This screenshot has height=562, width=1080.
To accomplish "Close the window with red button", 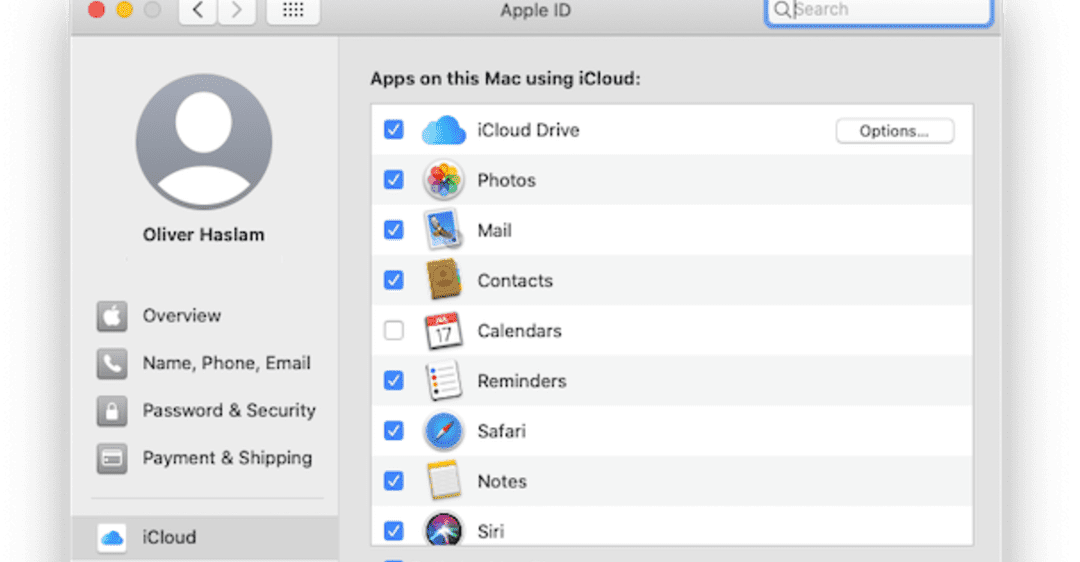I will tap(96, 10).
